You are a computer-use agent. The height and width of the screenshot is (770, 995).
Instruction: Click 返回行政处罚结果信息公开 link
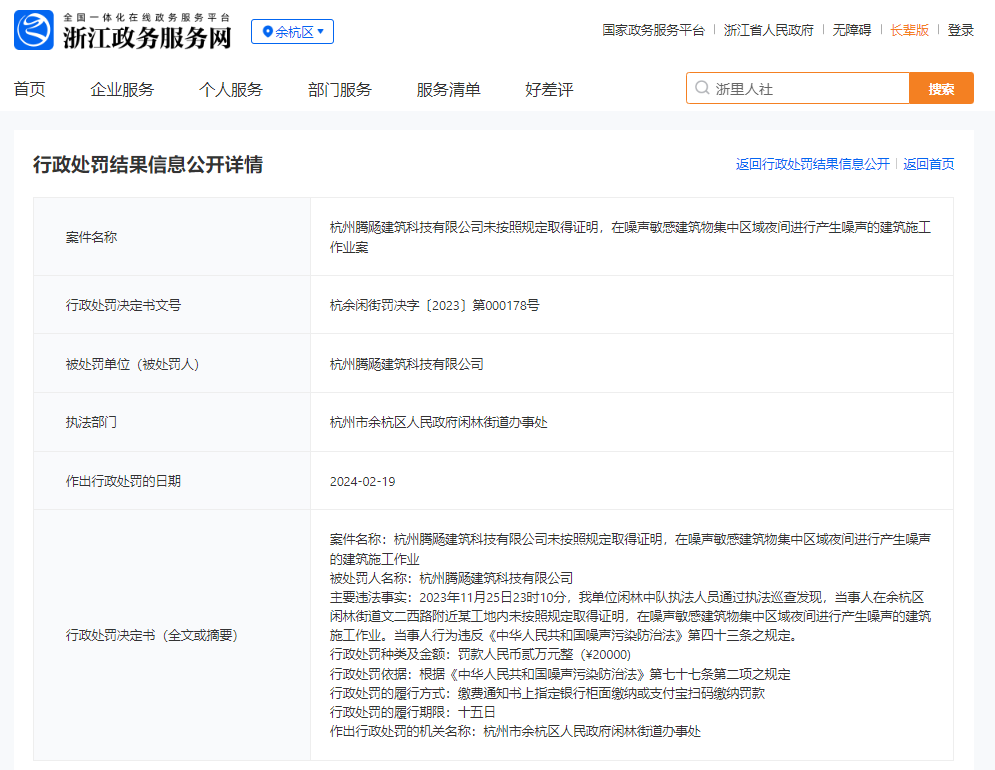pos(813,164)
